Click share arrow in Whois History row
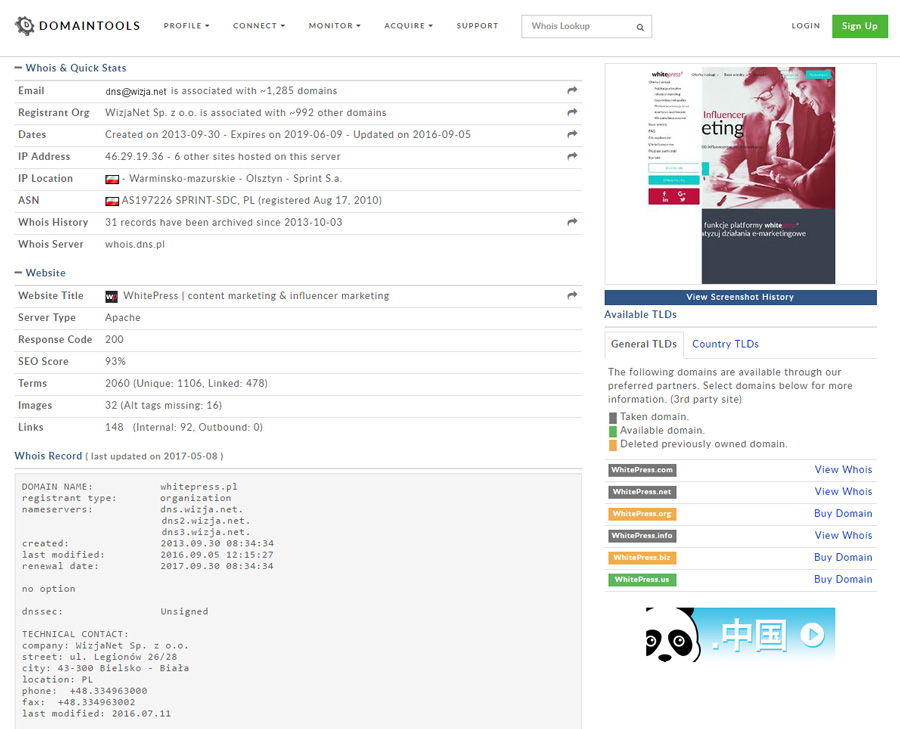This screenshot has height=729, width=900. [x=572, y=223]
